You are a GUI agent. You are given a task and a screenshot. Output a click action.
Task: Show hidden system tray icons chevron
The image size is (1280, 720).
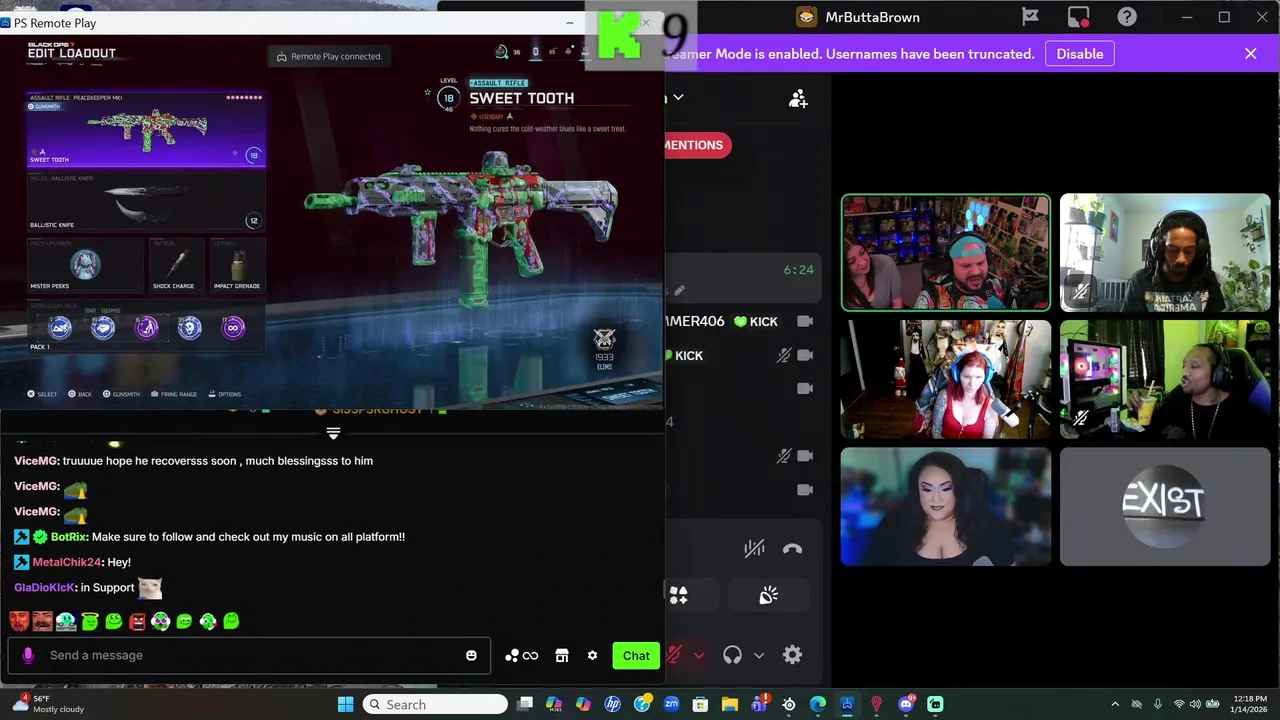[1115, 704]
